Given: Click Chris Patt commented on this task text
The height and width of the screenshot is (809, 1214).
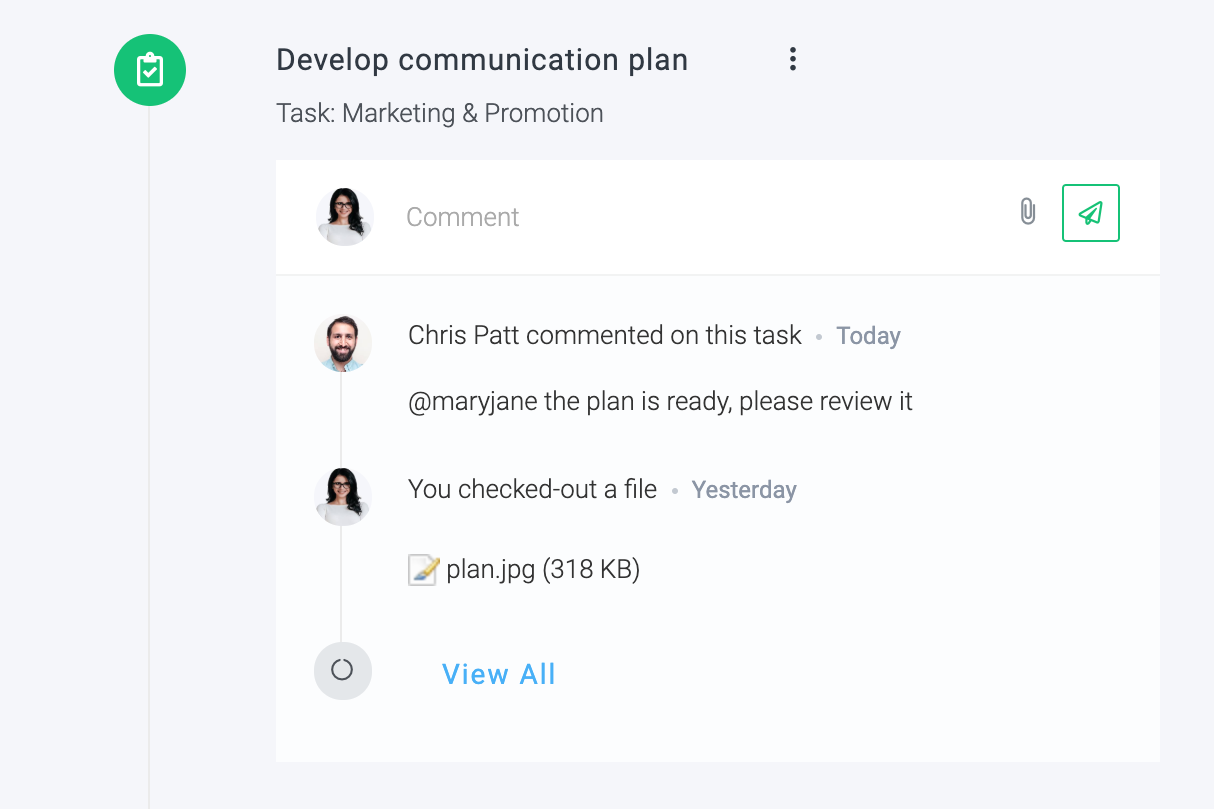Looking at the screenshot, I should coord(605,335).
